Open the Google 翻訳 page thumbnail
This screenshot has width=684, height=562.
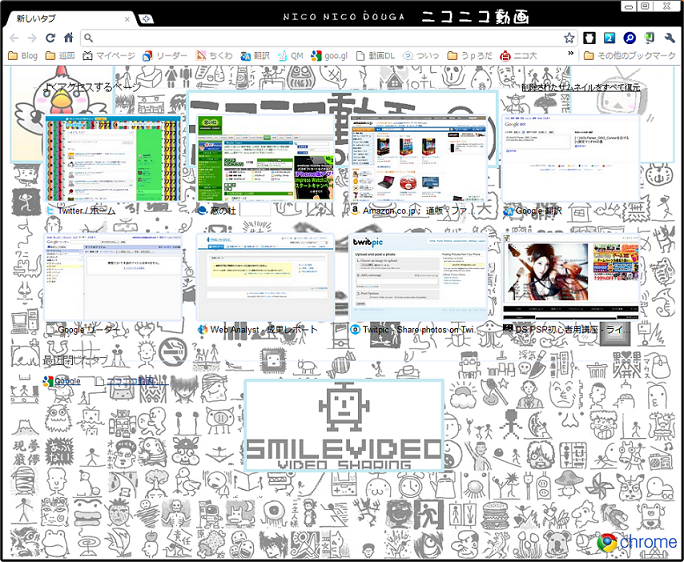pyautogui.click(x=571, y=158)
